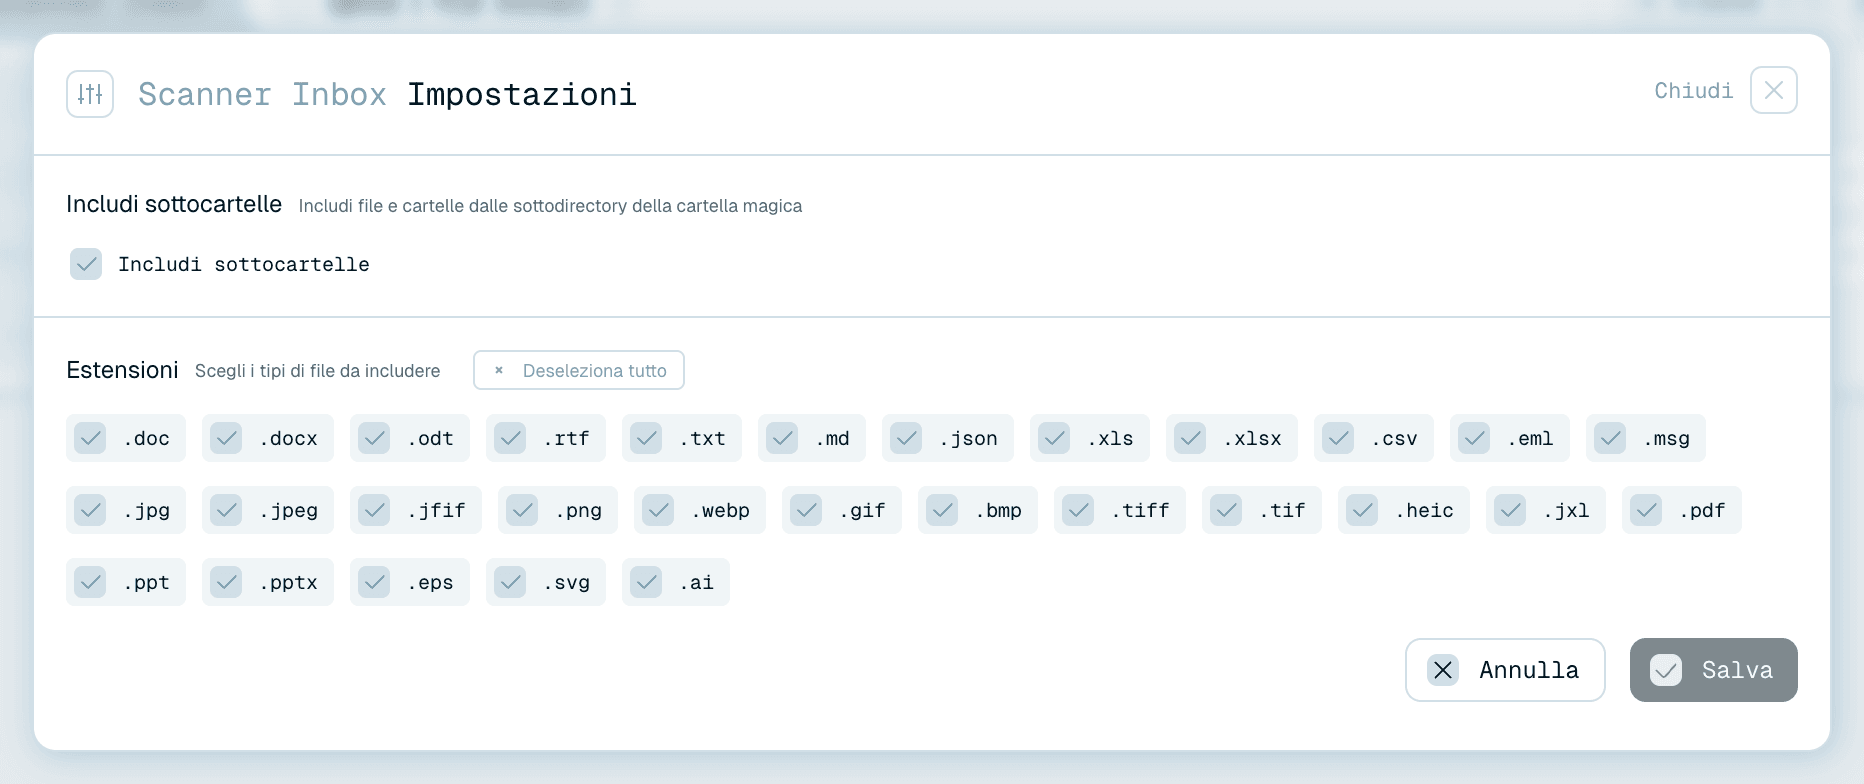The image size is (1864, 784).
Task: Uncheck the .tiff extension
Action: click(x=1078, y=510)
